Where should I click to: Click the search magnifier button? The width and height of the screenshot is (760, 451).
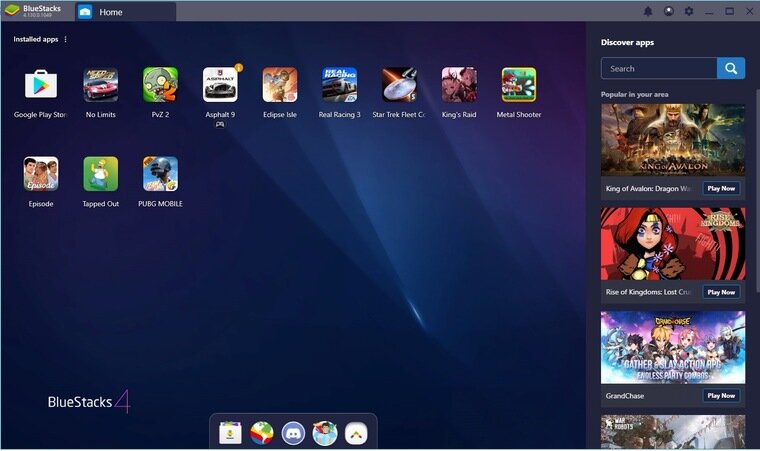coord(731,68)
